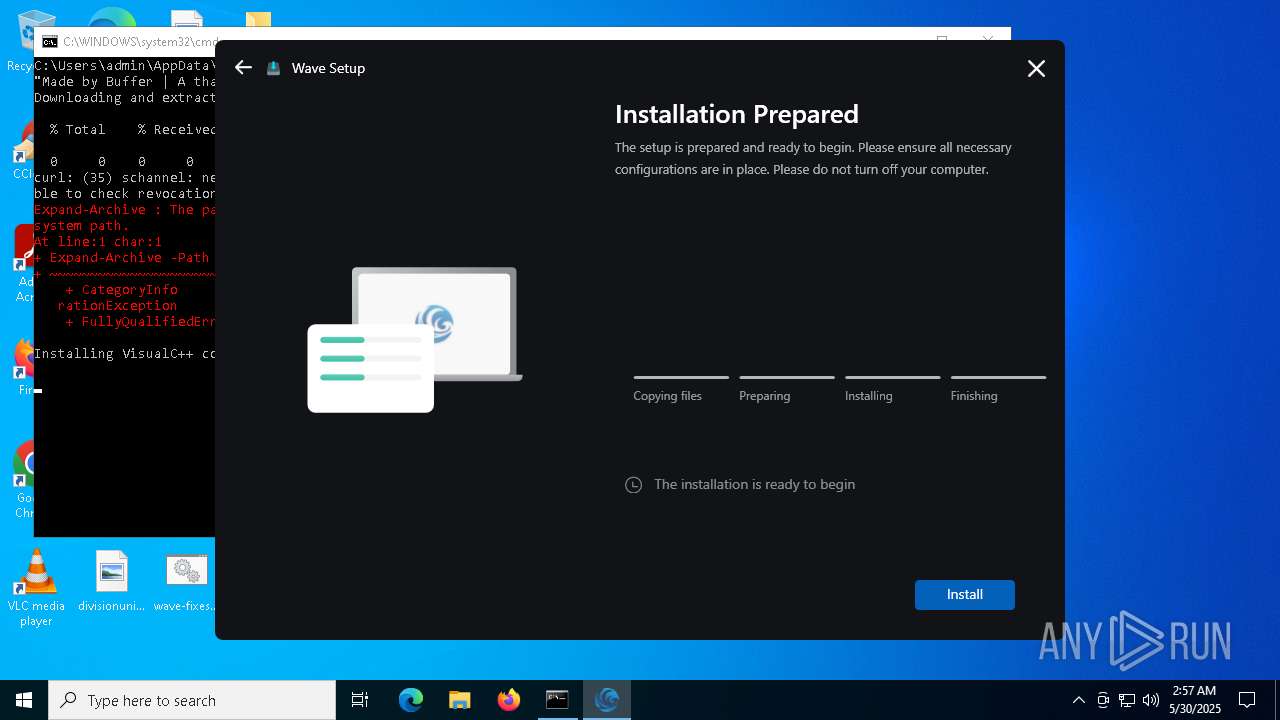Open the VLC media player desktop shortcut
The height and width of the screenshot is (720, 1280).
click(36, 588)
